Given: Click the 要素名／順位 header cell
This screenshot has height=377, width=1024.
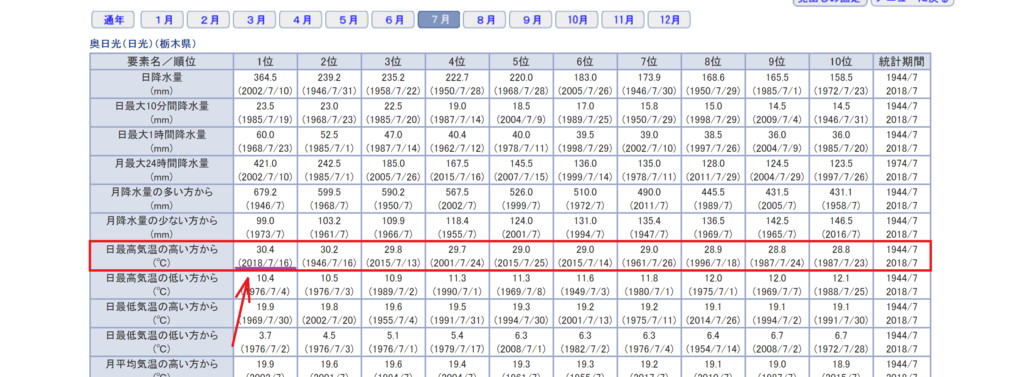Looking at the screenshot, I should point(162,61).
